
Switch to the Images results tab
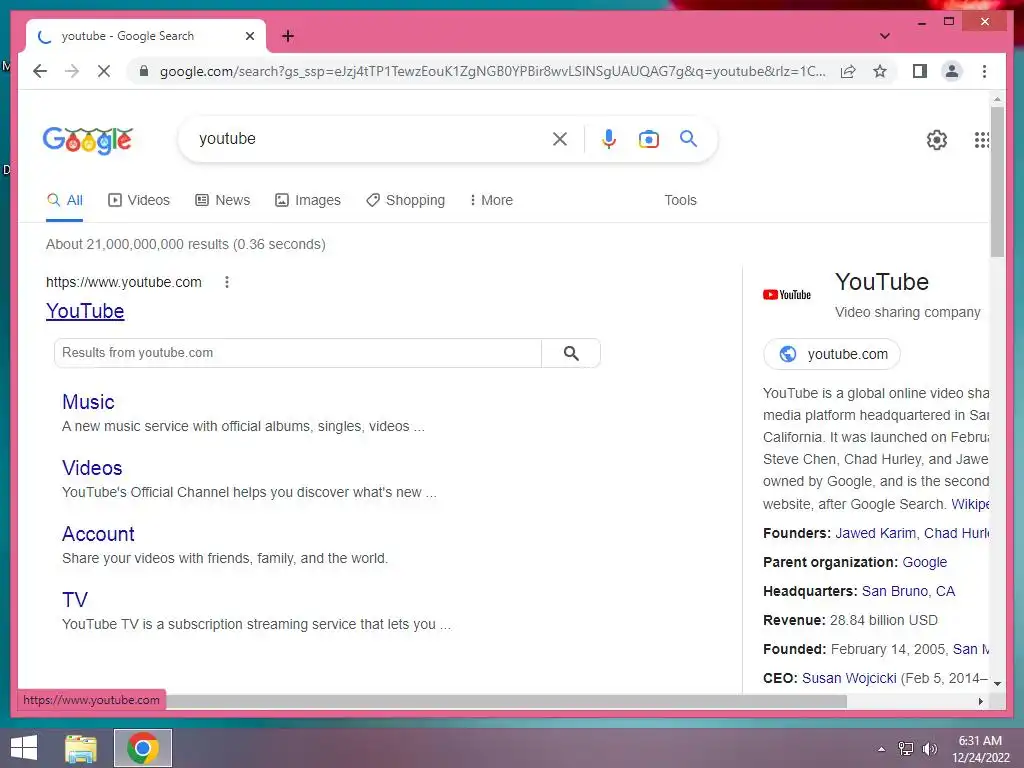(308, 200)
